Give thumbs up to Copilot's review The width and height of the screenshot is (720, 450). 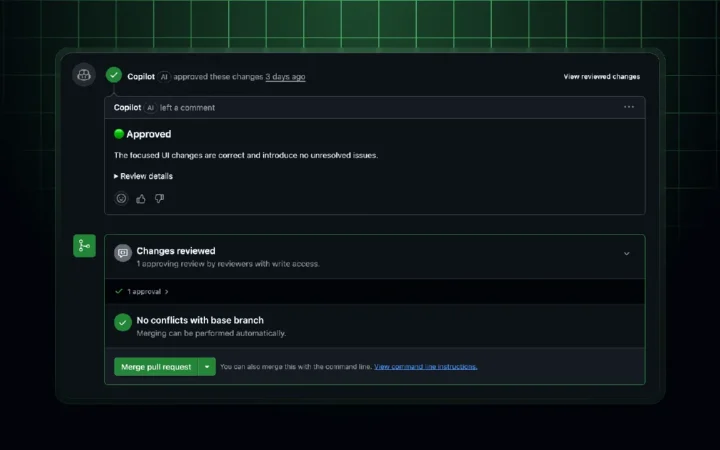coord(141,198)
